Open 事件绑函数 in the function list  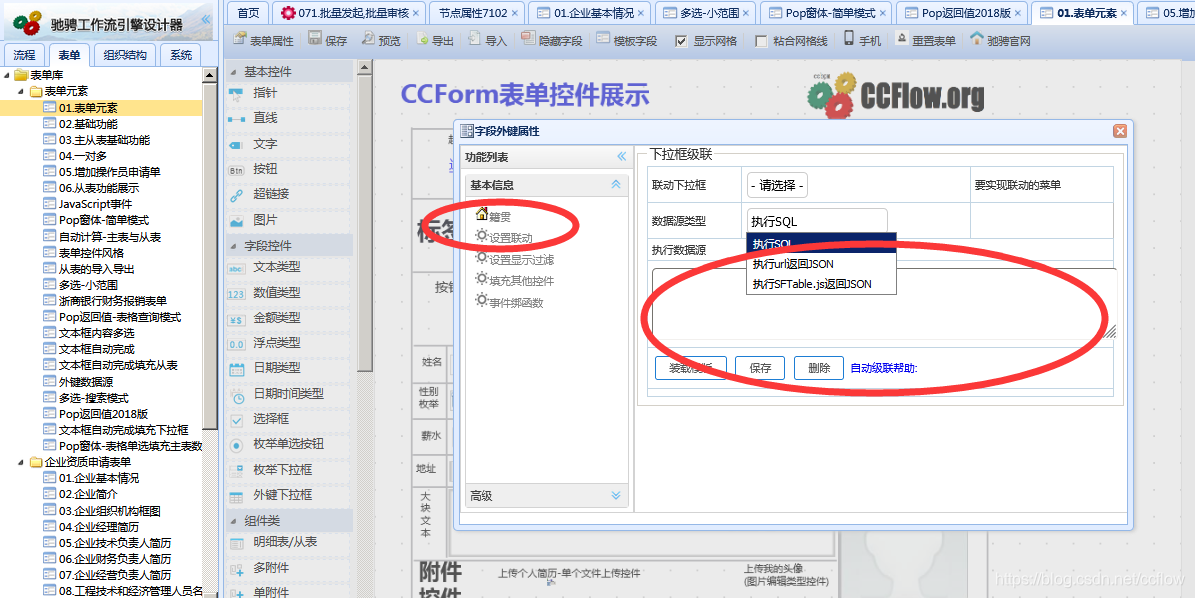516,302
